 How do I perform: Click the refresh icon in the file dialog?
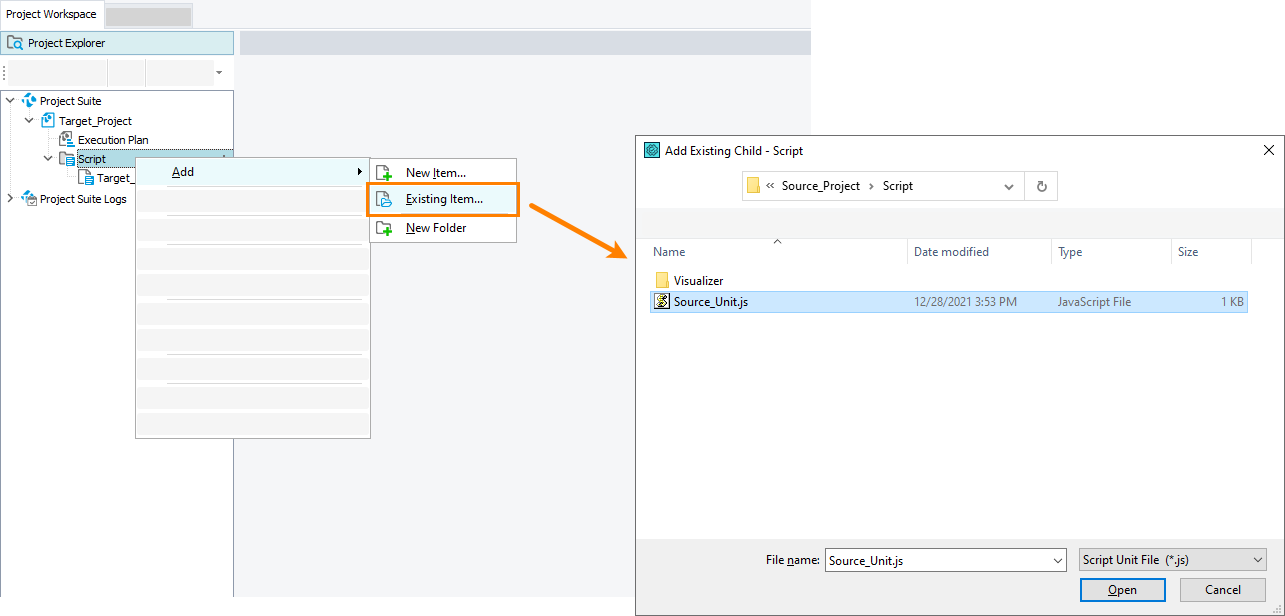pos(1041,186)
